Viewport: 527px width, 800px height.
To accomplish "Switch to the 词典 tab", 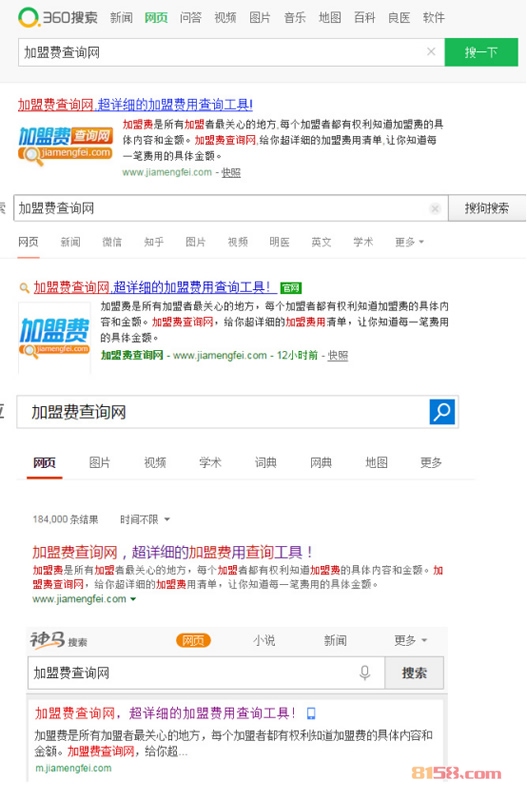I will 266,463.
